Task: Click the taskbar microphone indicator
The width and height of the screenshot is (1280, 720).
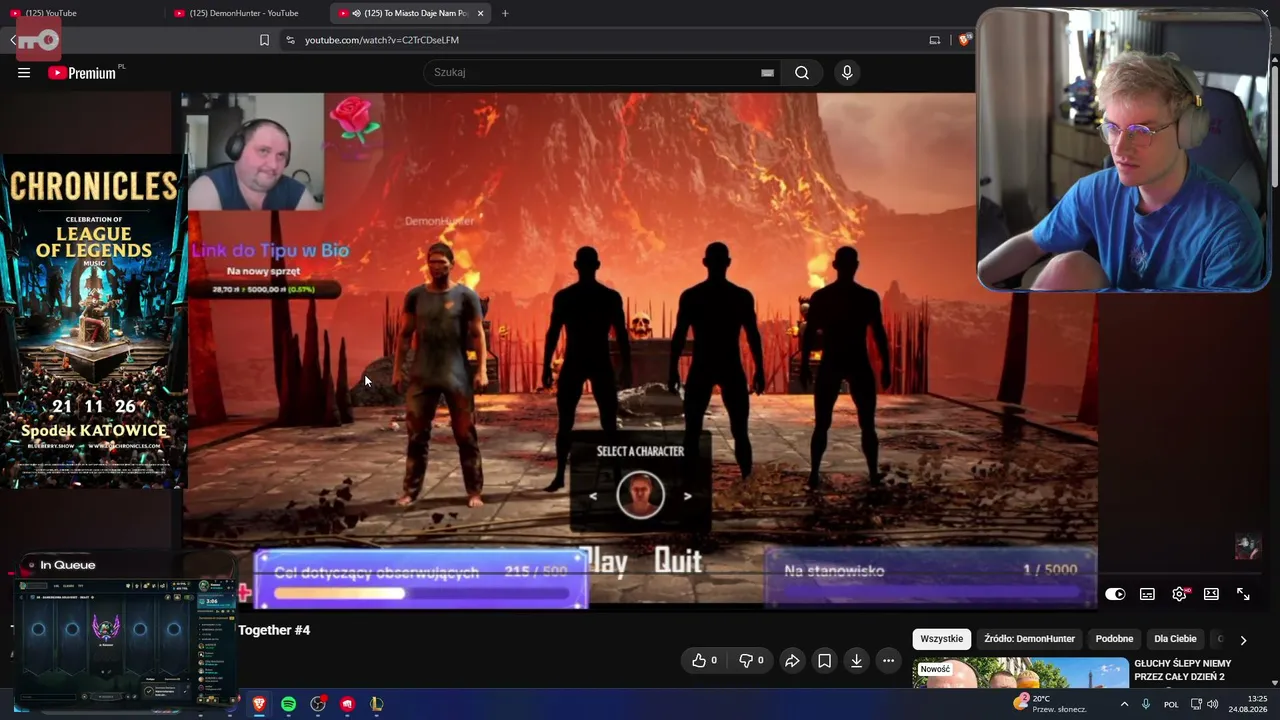Action: pyautogui.click(x=1146, y=704)
